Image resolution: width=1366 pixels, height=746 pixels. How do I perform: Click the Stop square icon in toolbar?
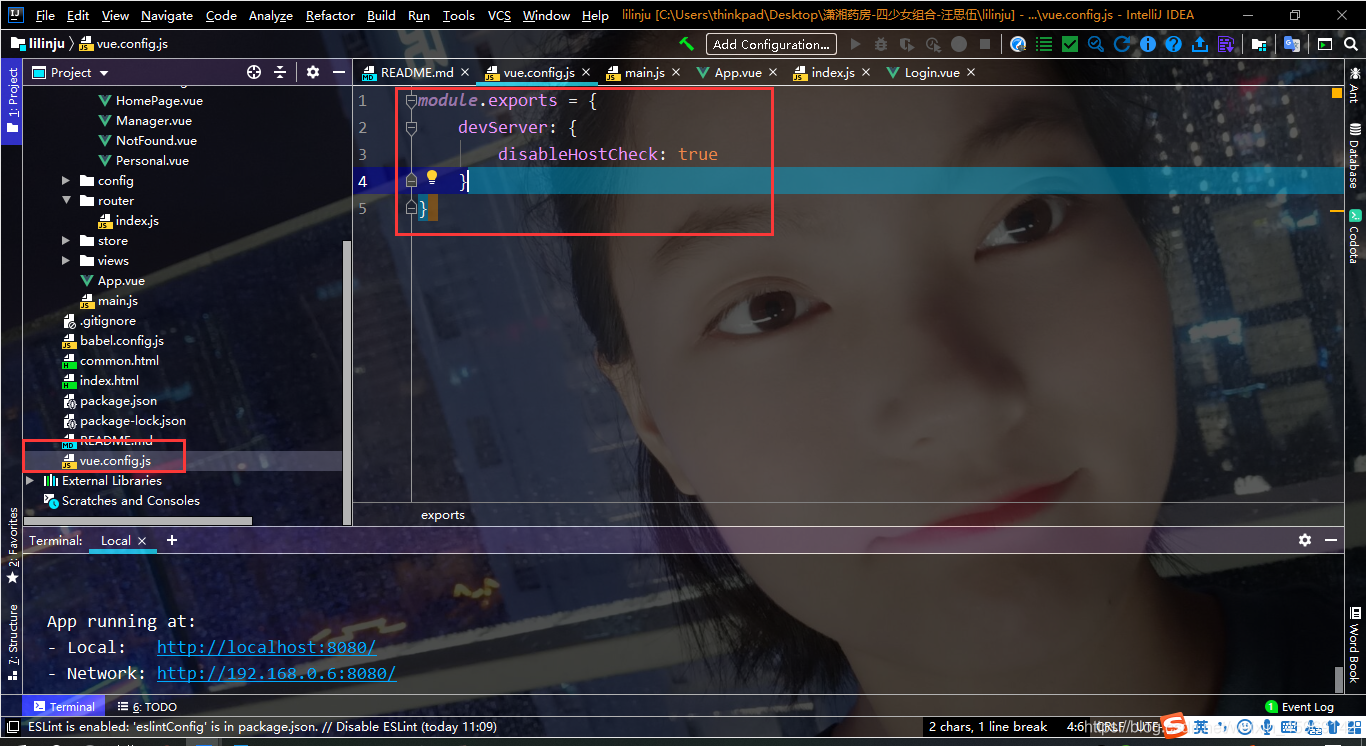[x=985, y=44]
